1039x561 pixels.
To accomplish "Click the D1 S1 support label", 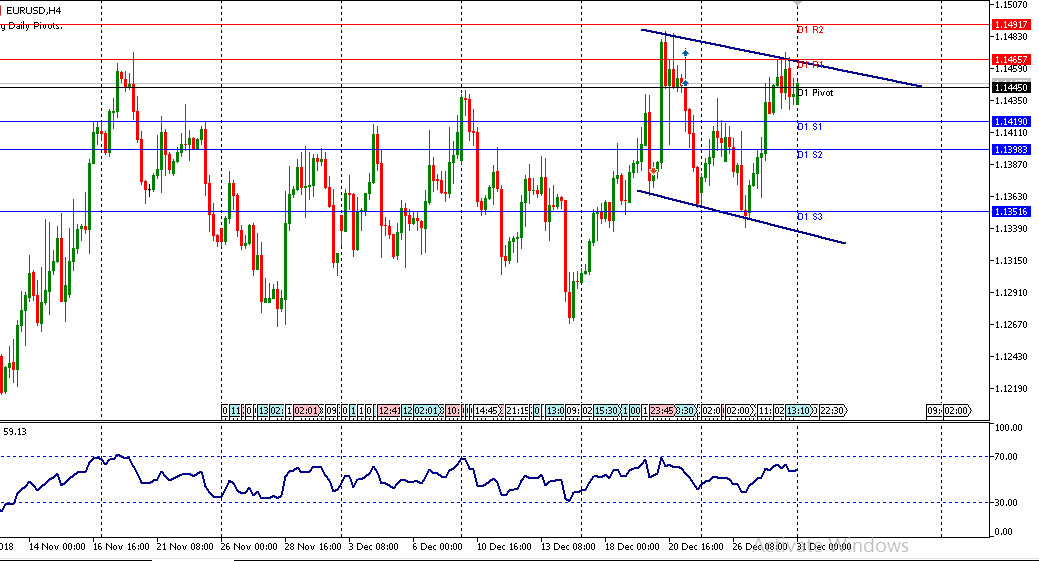I will (809, 127).
